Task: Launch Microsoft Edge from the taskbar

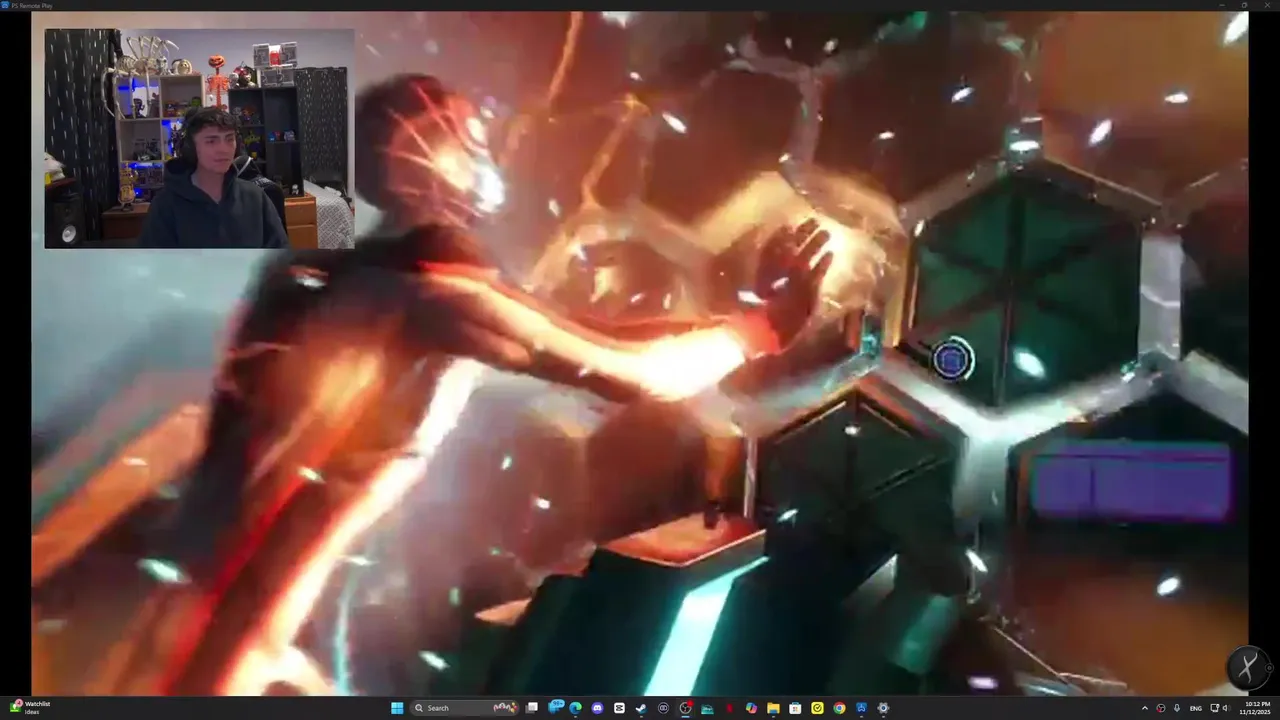Action: pyautogui.click(x=575, y=708)
